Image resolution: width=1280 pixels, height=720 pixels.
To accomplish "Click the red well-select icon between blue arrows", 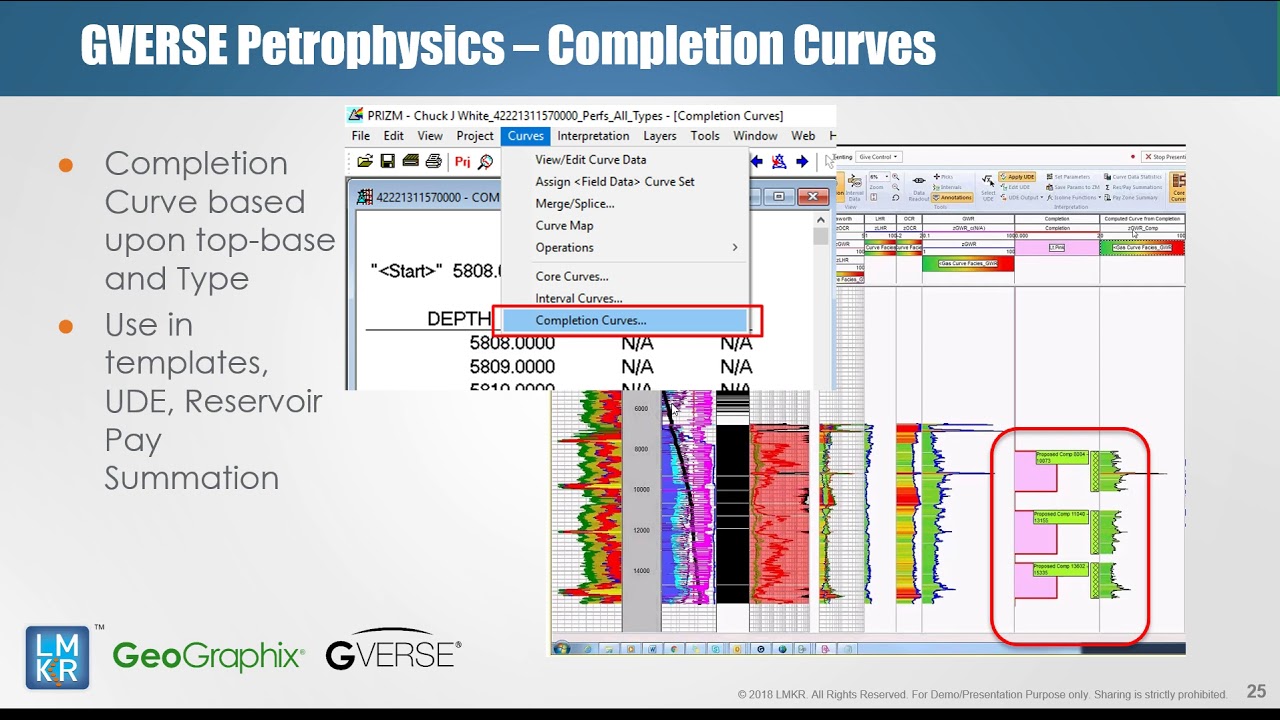I will [x=779, y=161].
